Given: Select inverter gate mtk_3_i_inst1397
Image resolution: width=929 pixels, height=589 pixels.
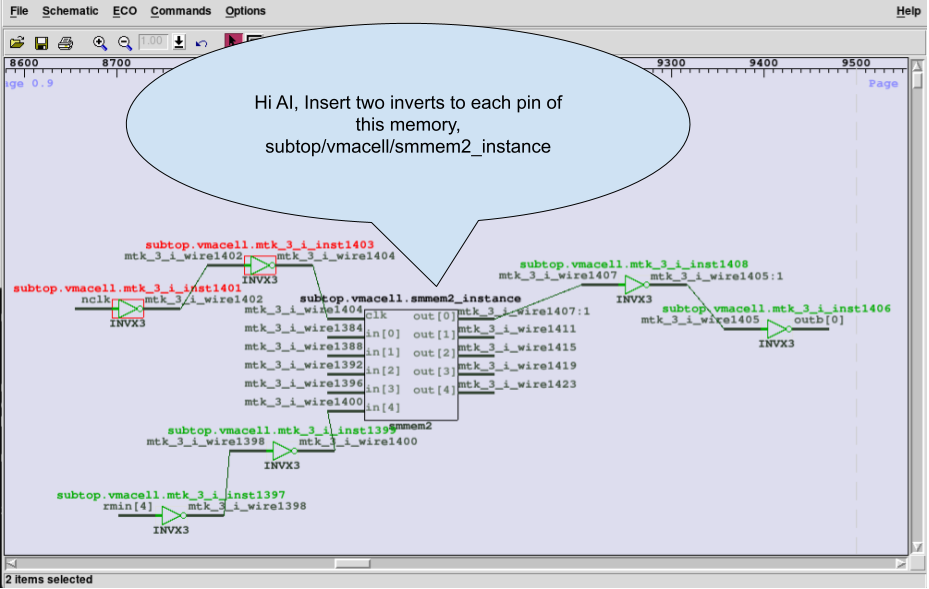Looking at the screenshot, I should [172, 516].
